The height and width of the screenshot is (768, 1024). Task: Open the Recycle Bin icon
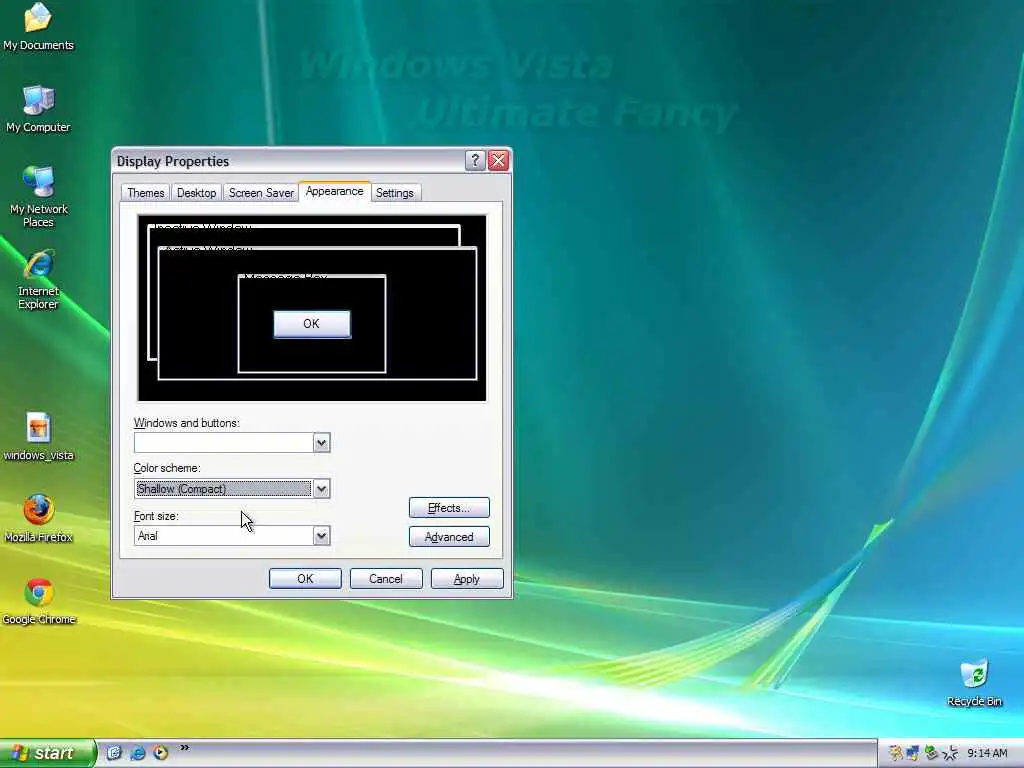coord(974,683)
